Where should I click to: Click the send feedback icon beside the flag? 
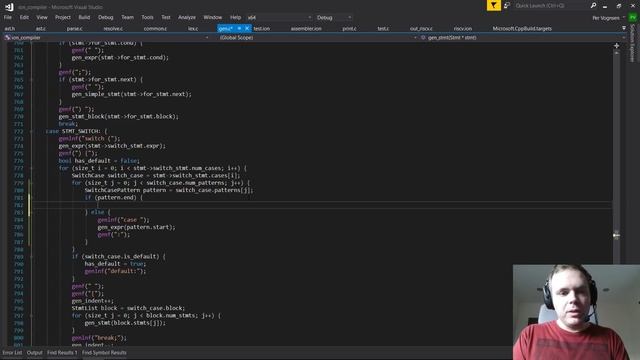click(507, 6)
